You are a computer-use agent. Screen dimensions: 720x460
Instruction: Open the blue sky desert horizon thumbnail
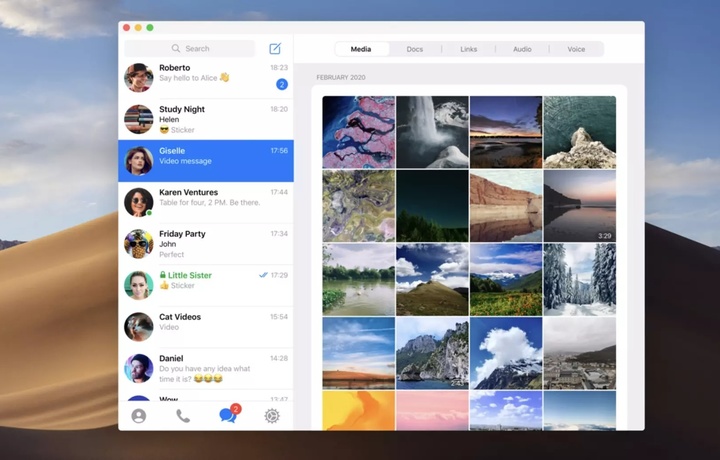pos(359,353)
